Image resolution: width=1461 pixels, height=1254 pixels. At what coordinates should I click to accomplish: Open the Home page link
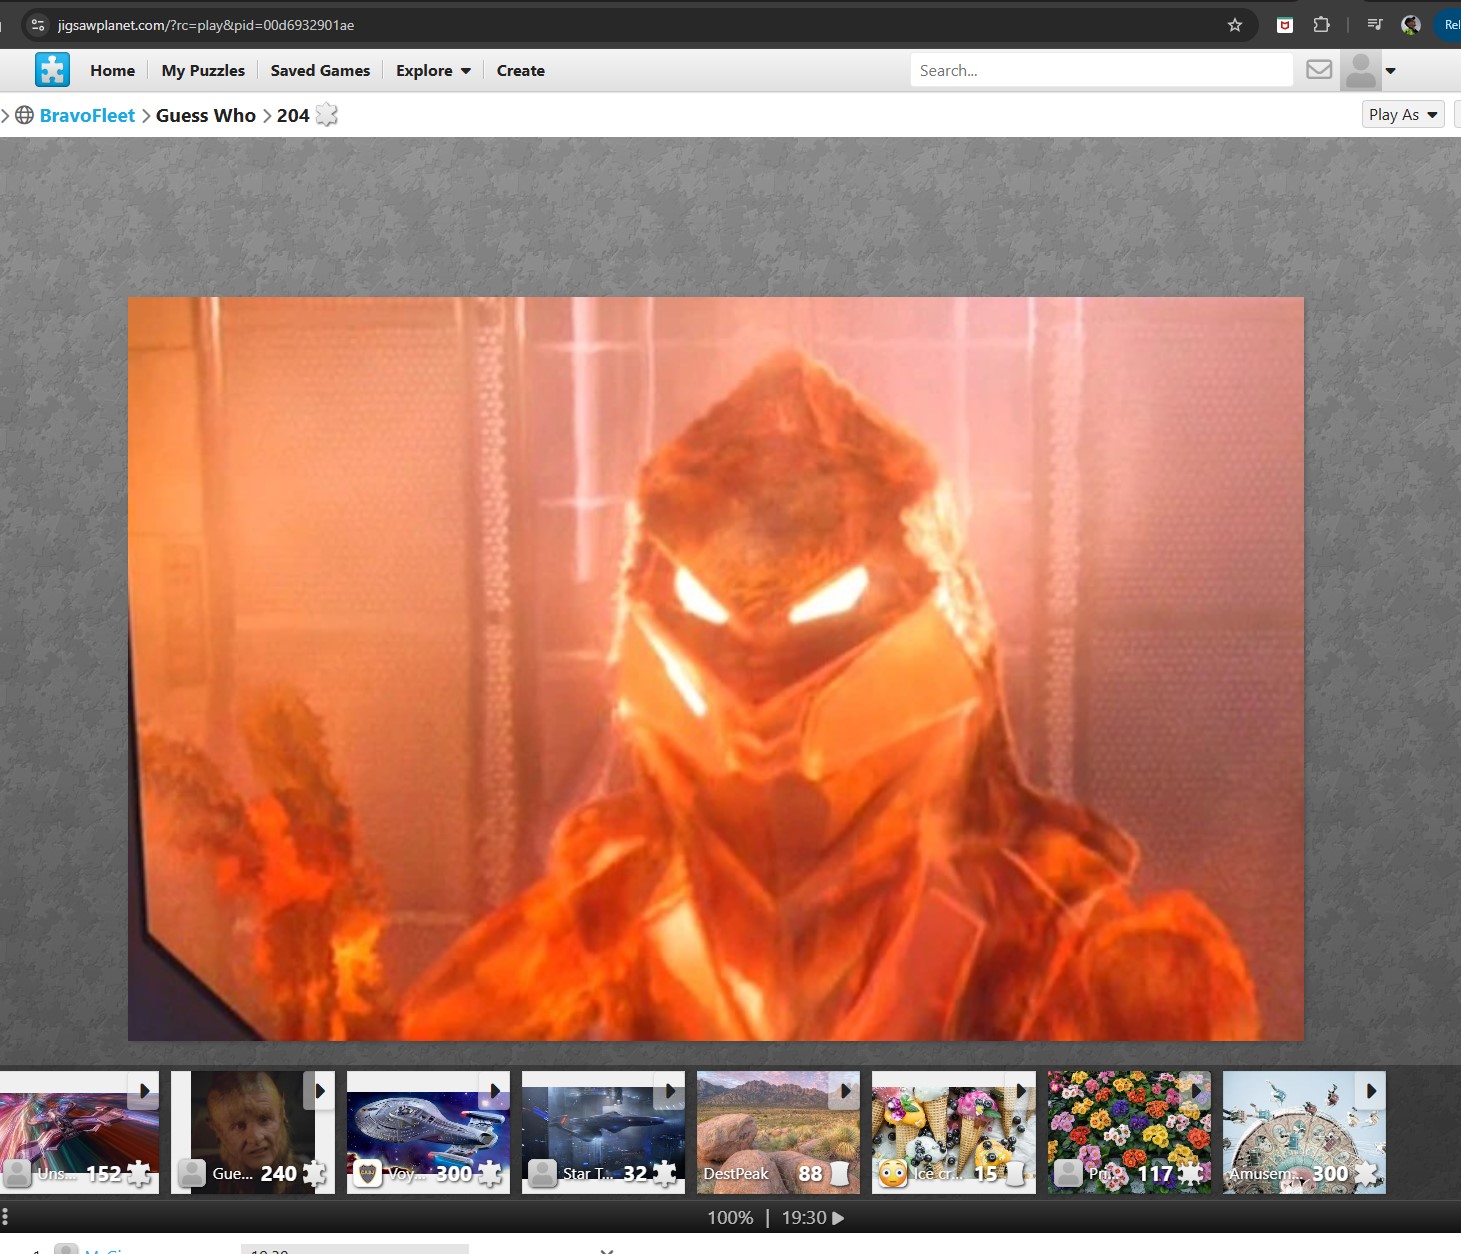pyautogui.click(x=112, y=71)
